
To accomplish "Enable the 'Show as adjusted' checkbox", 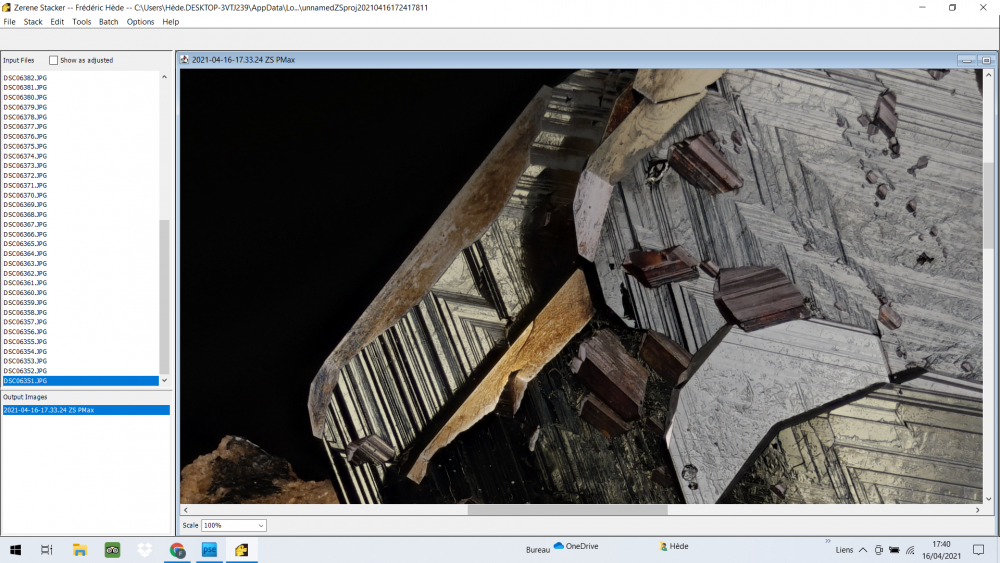I will click(54, 60).
